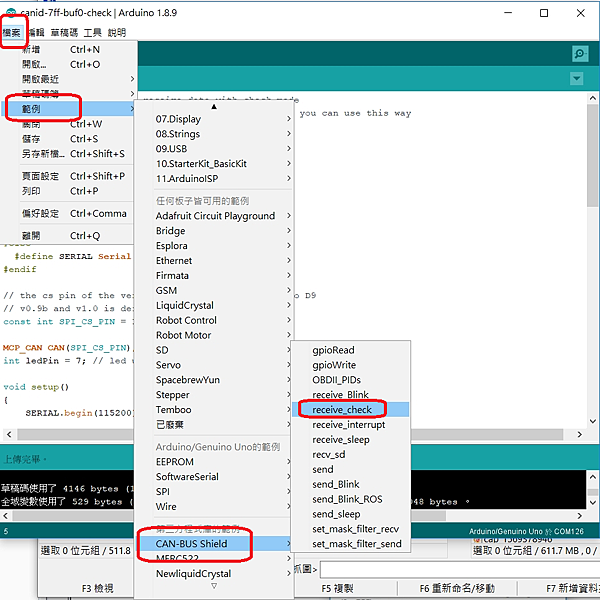Screen dimensions: 600x600
Task: Open the send_Blink_ROS example
Action: point(351,499)
